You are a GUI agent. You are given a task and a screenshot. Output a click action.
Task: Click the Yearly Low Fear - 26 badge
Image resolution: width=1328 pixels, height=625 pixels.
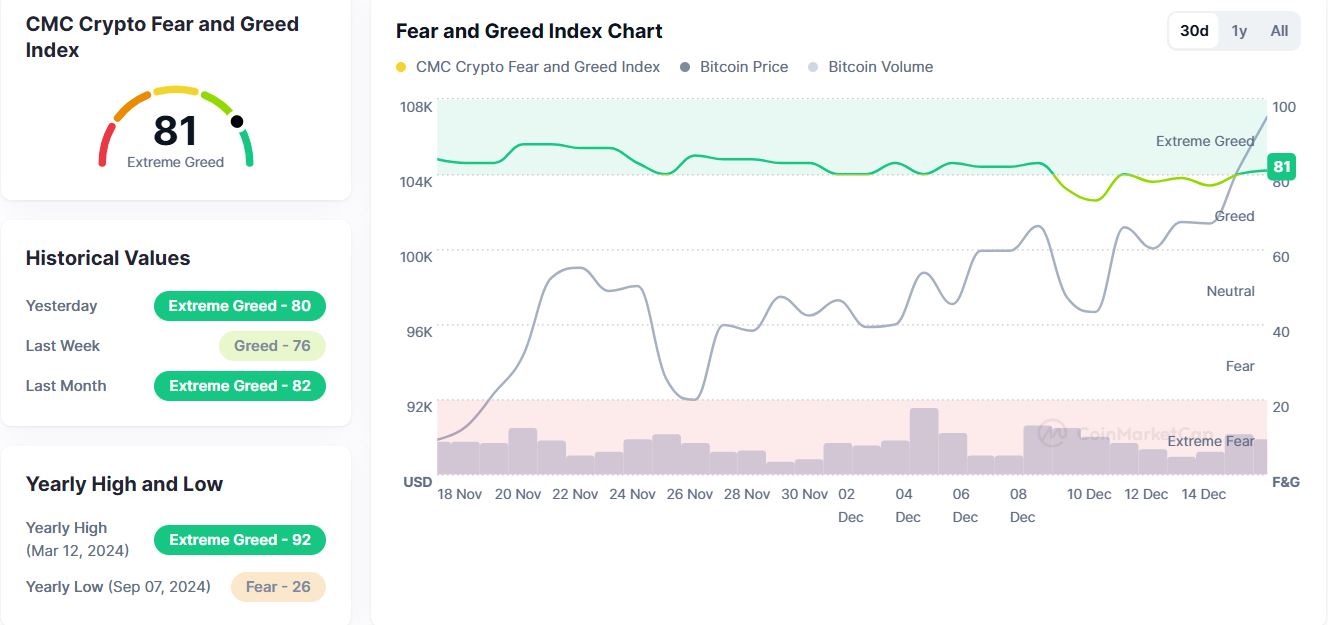[x=278, y=587]
